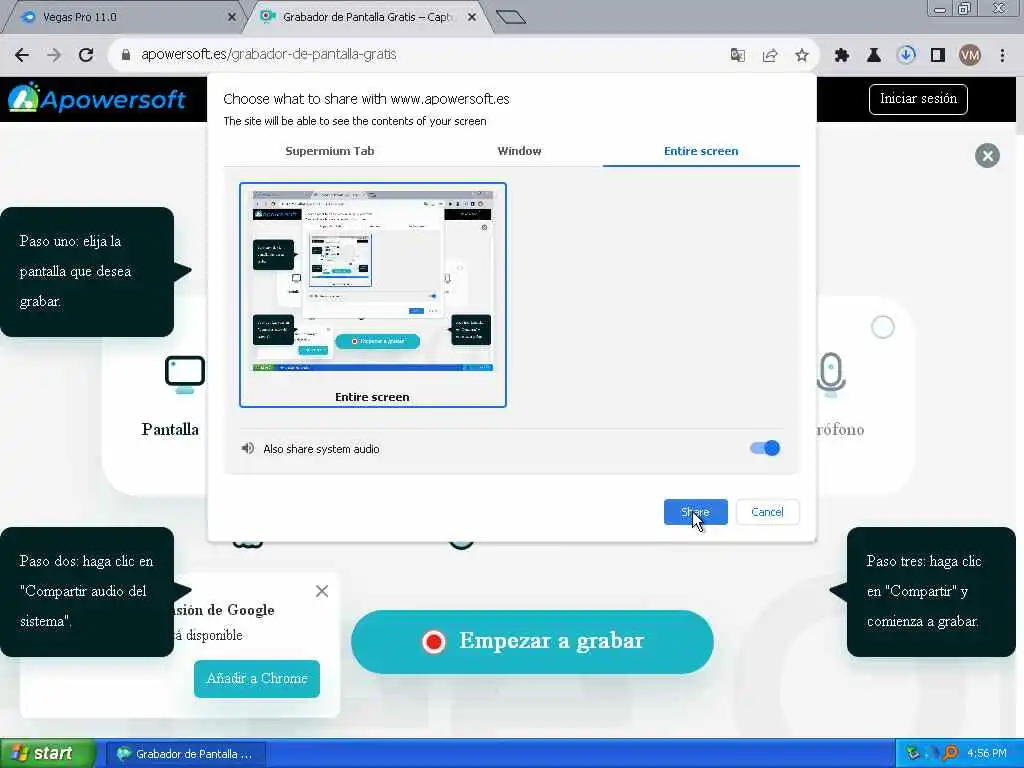The height and width of the screenshot is (768, 1024).
Task: Select the Grabador de Pantalla Gratis tab
Action: 368,17
